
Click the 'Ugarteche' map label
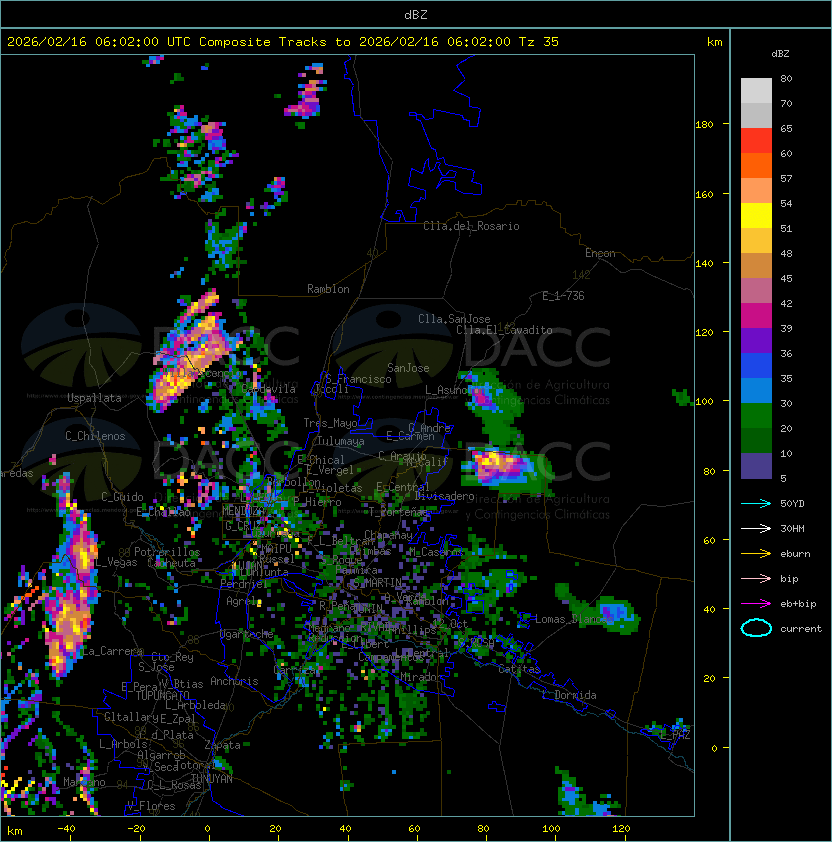247,635
